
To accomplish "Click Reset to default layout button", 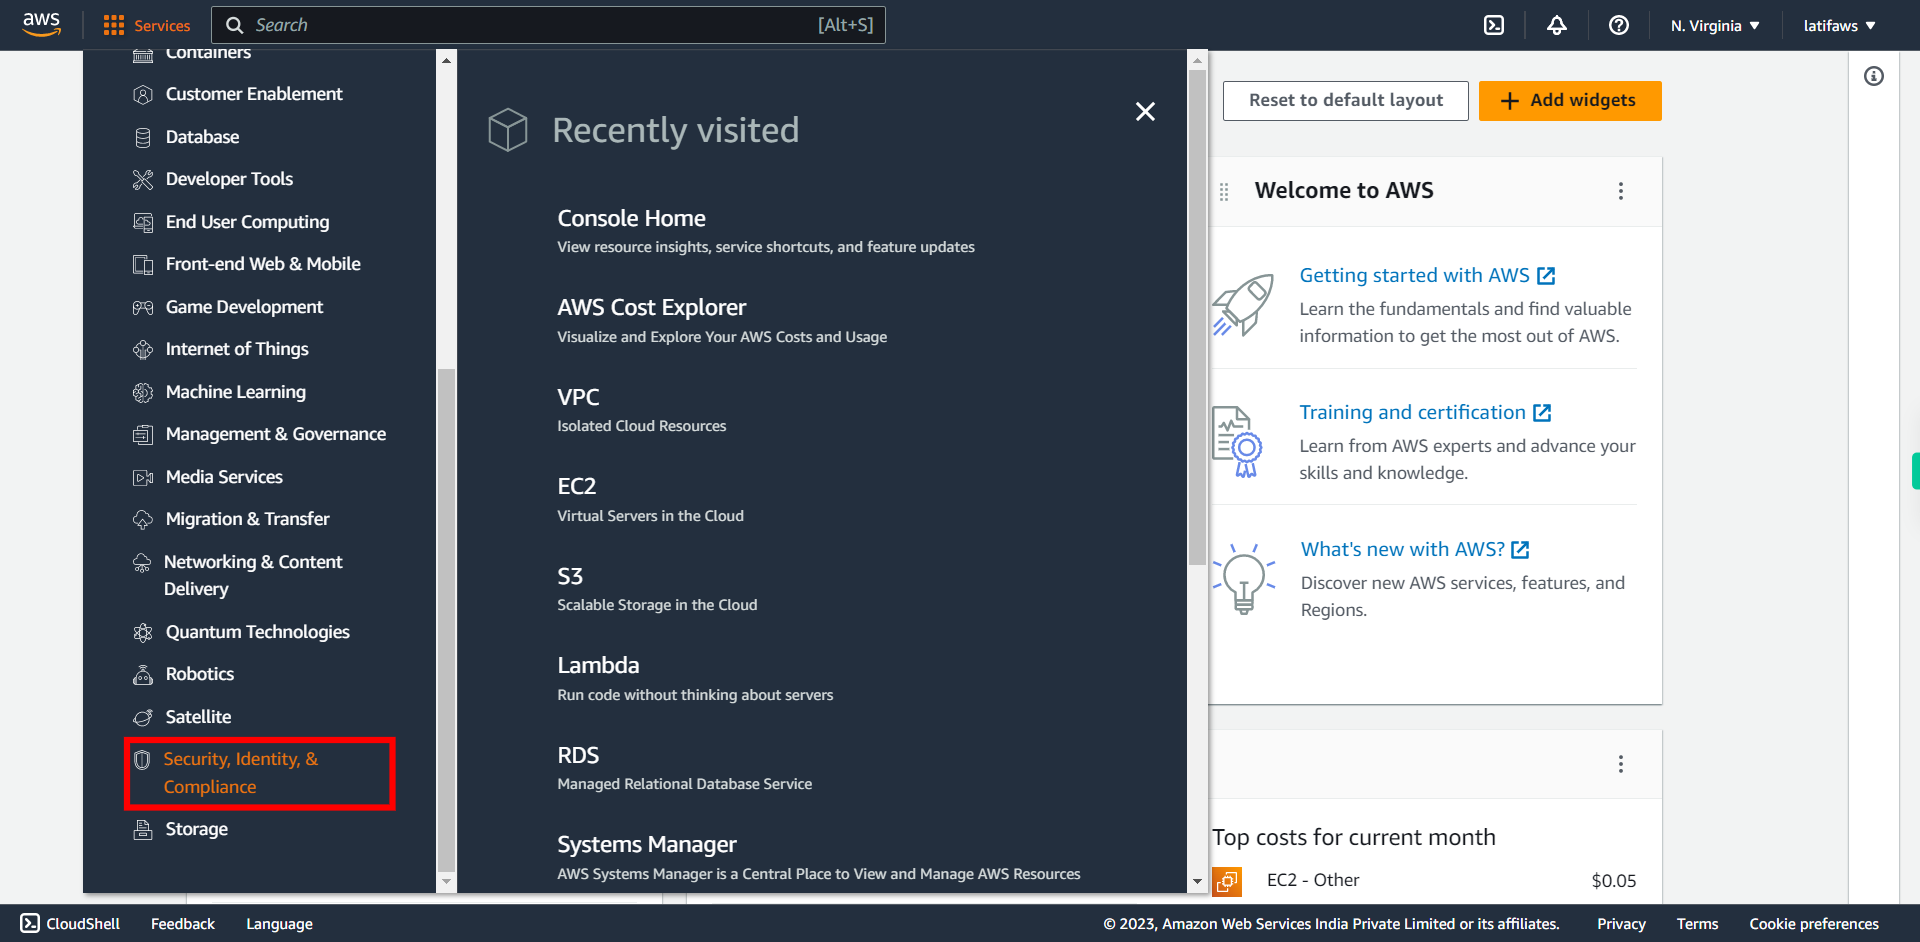I will [x=1345, y=100].
